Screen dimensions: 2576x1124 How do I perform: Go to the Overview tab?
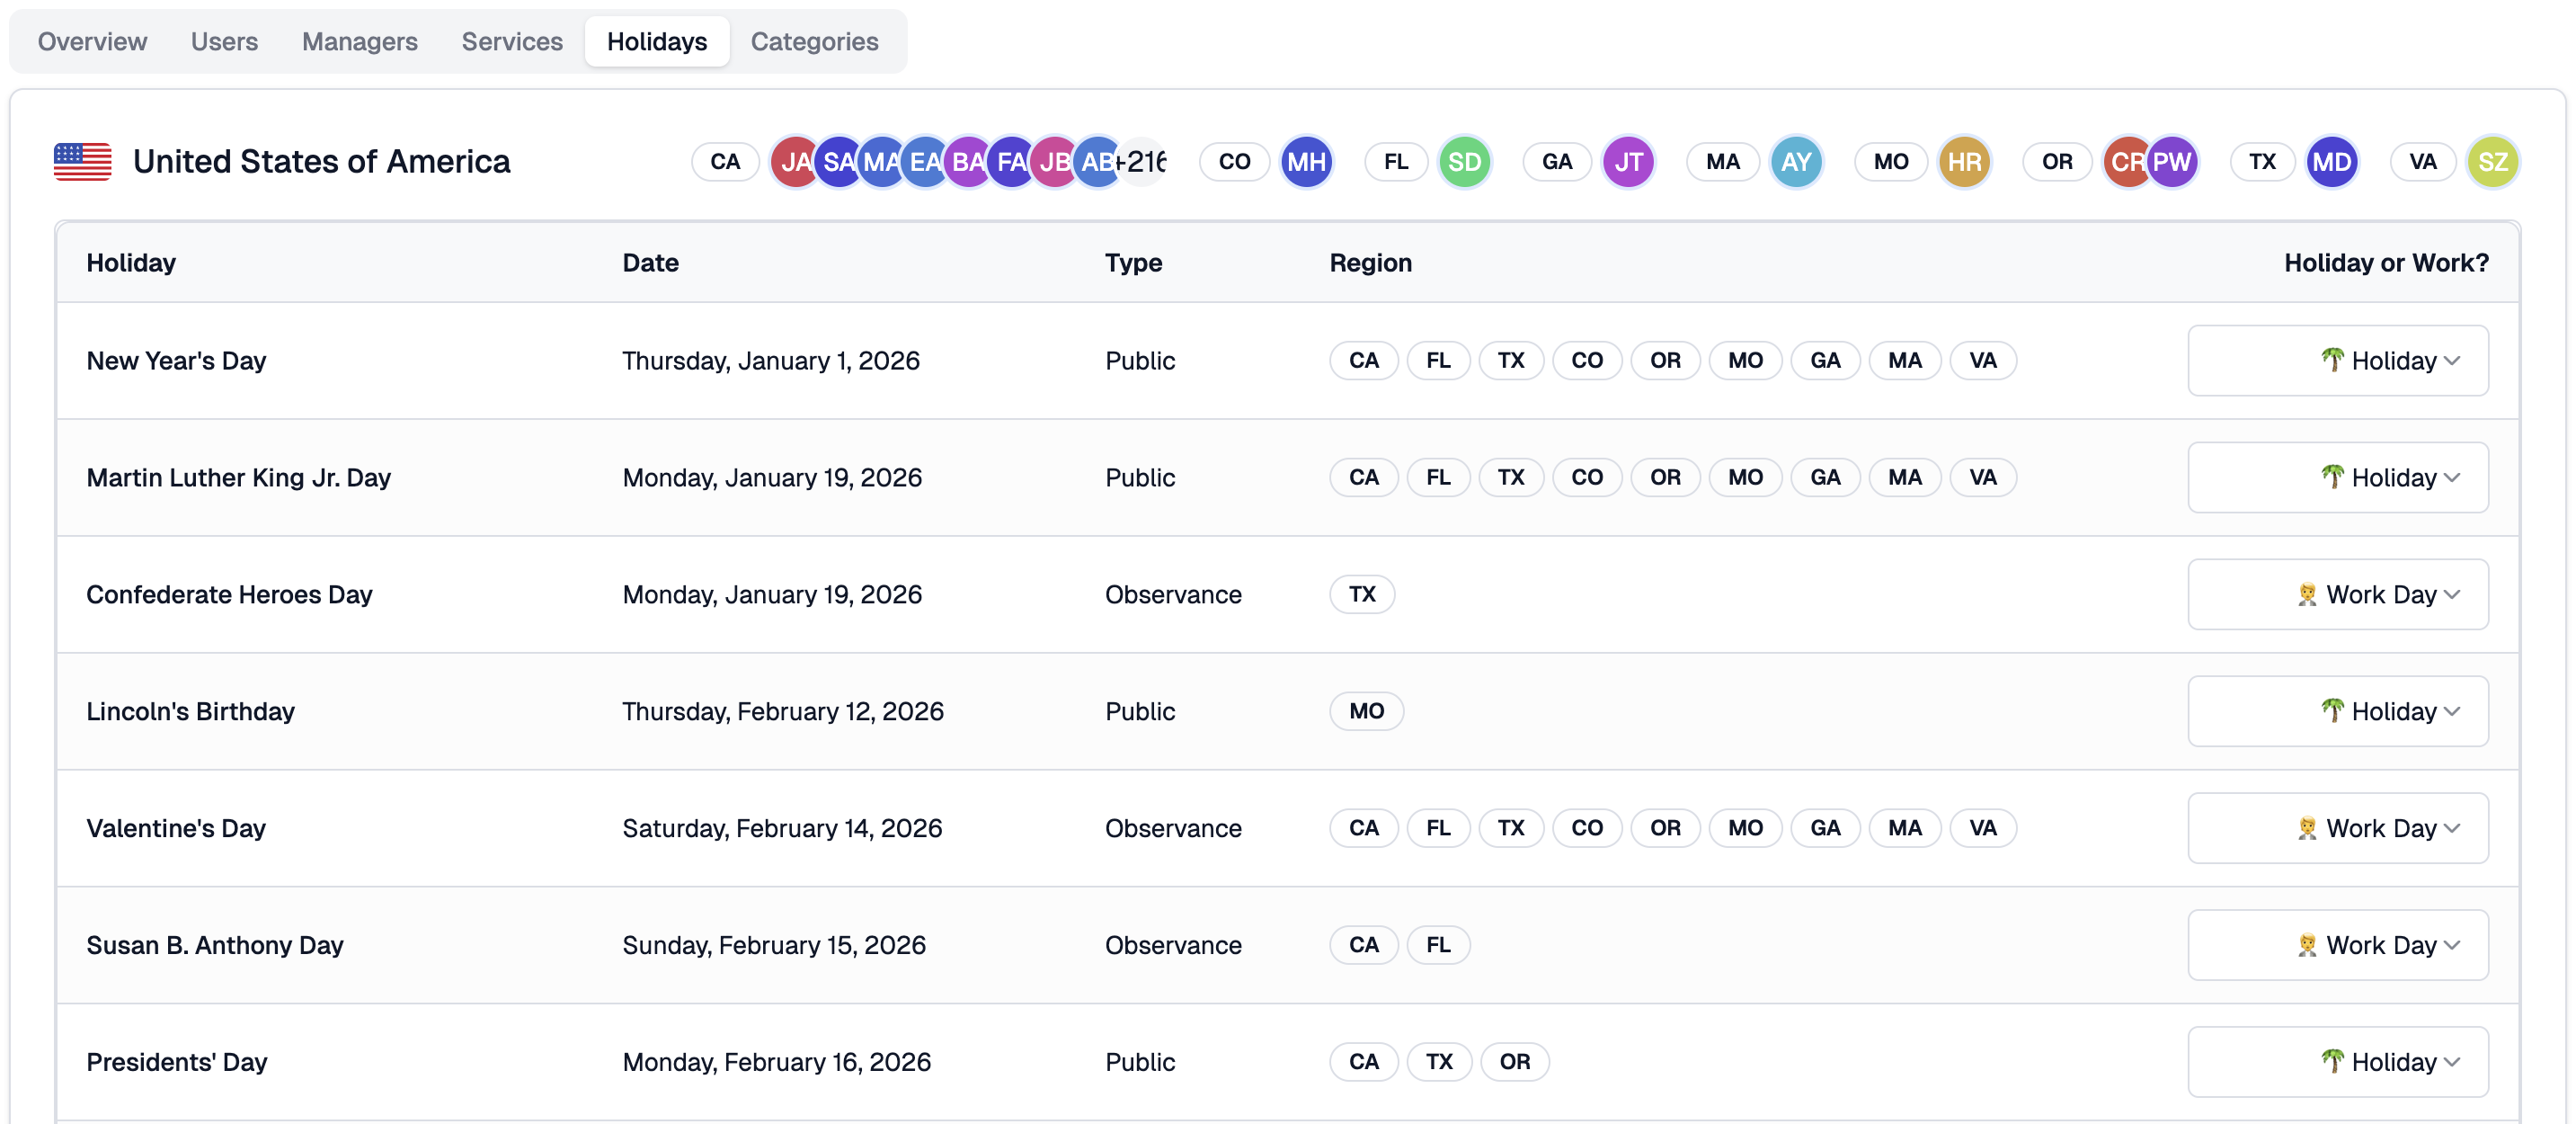point(92,41)
